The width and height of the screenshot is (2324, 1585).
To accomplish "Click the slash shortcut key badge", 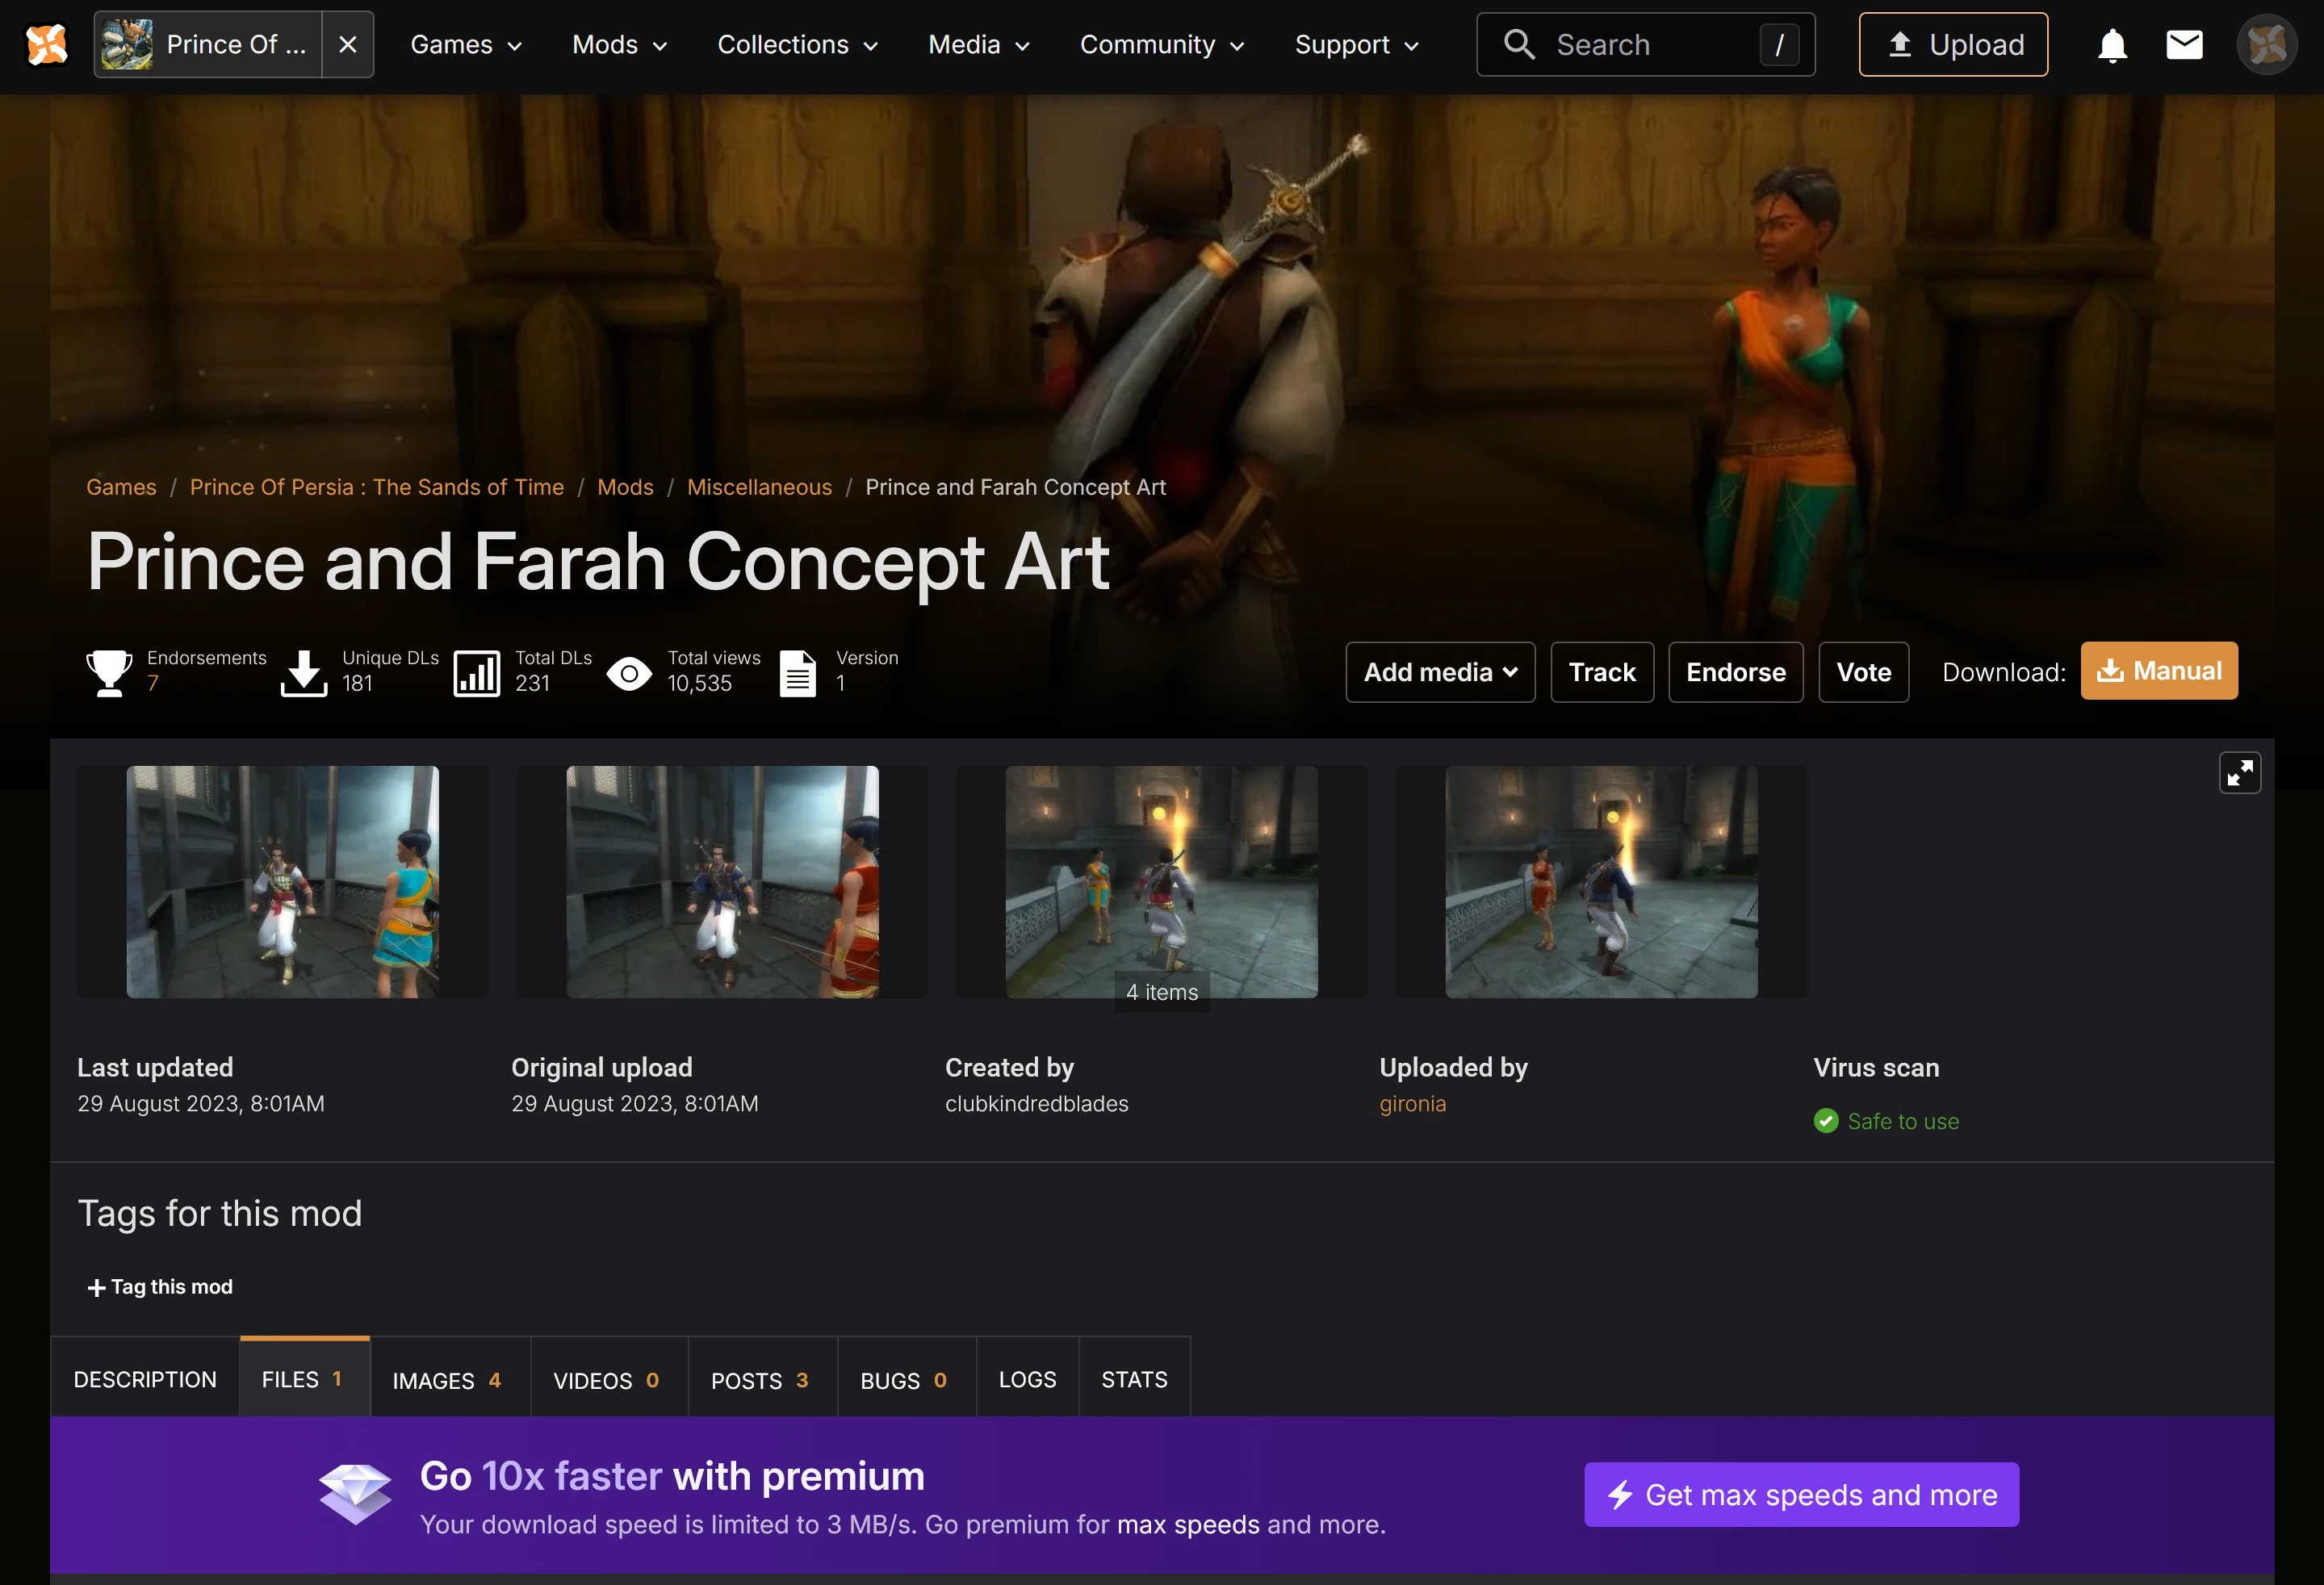I will (1779, 45).
